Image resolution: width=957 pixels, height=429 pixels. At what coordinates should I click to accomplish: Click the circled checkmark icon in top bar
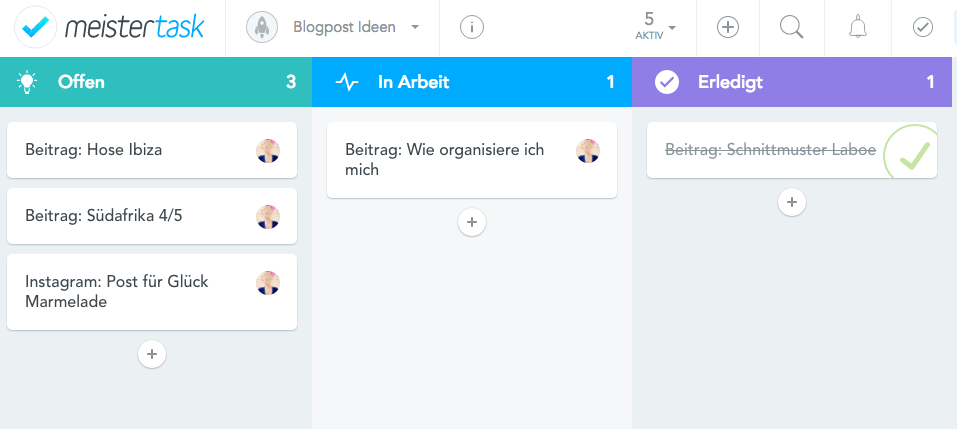tap(922, 27)
